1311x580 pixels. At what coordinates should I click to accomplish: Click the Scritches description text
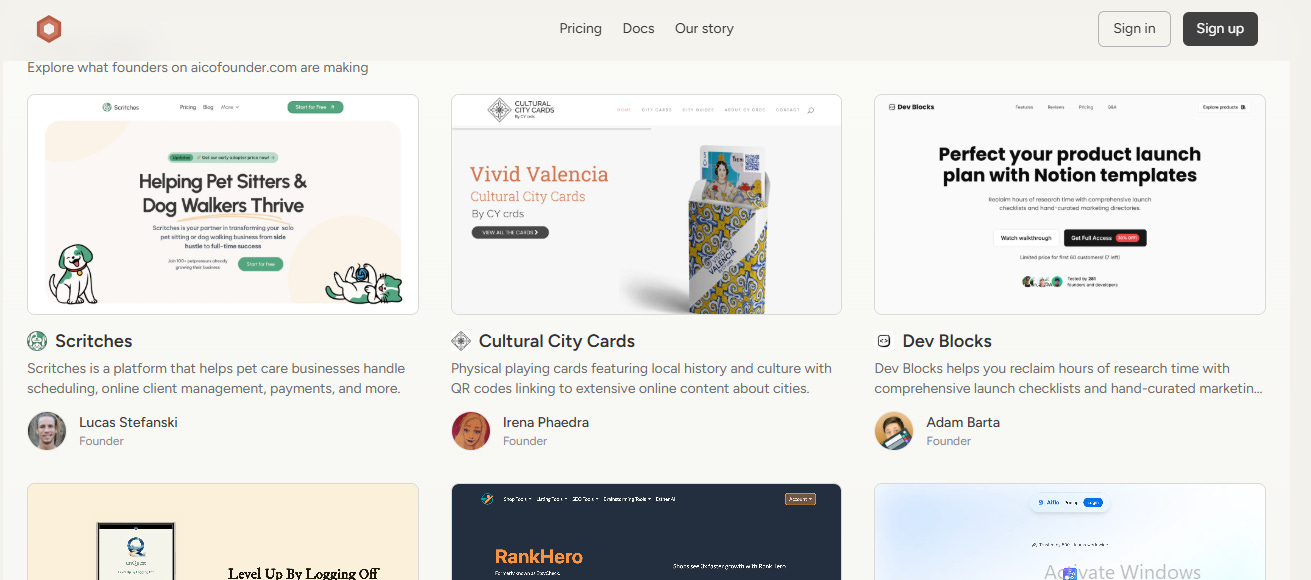pos(216,378)
